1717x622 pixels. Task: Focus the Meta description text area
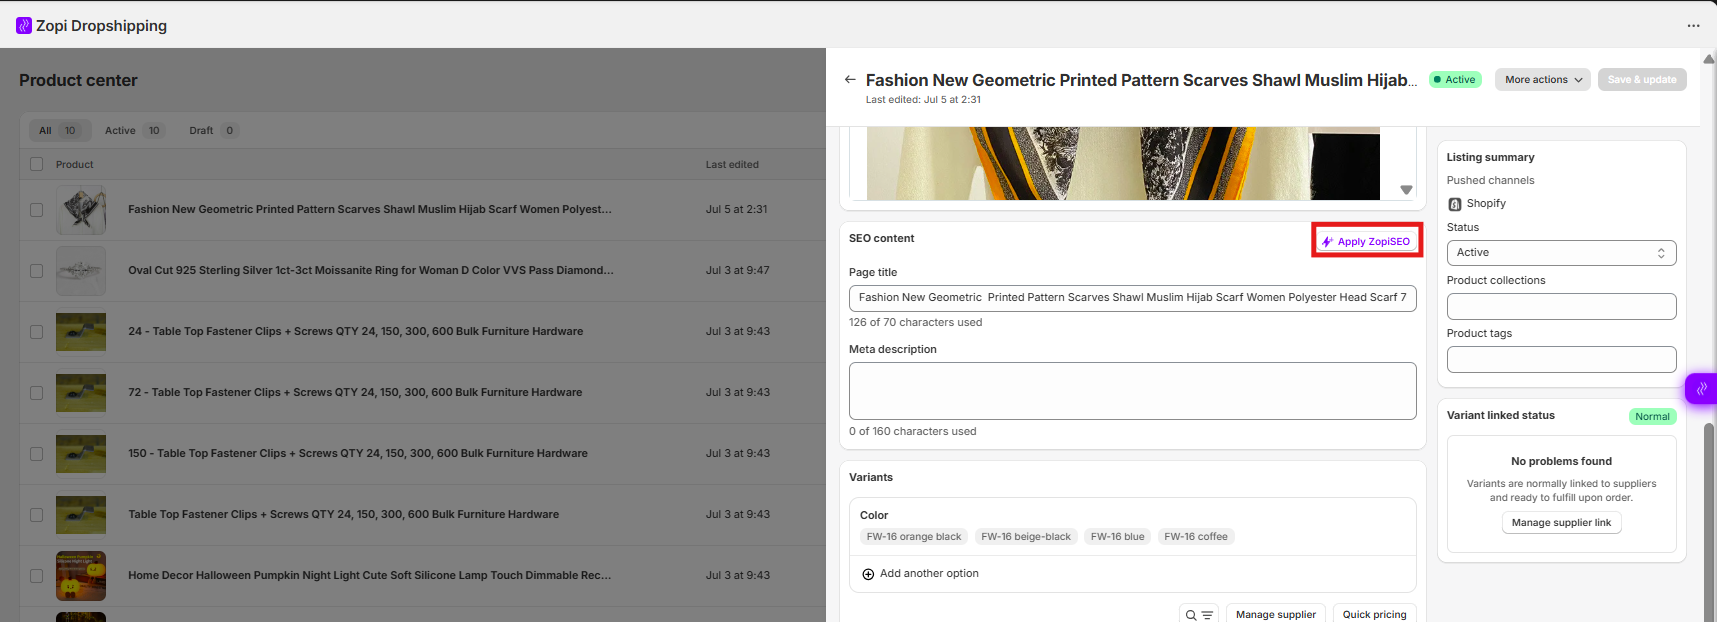(1132, 391)
